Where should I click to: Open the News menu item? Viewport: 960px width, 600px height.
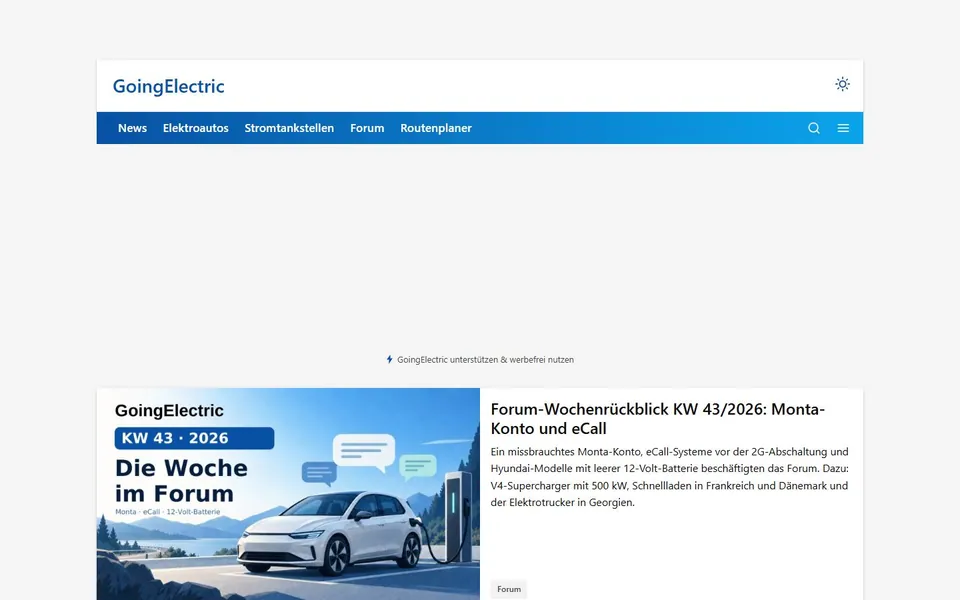click(132, 128)
